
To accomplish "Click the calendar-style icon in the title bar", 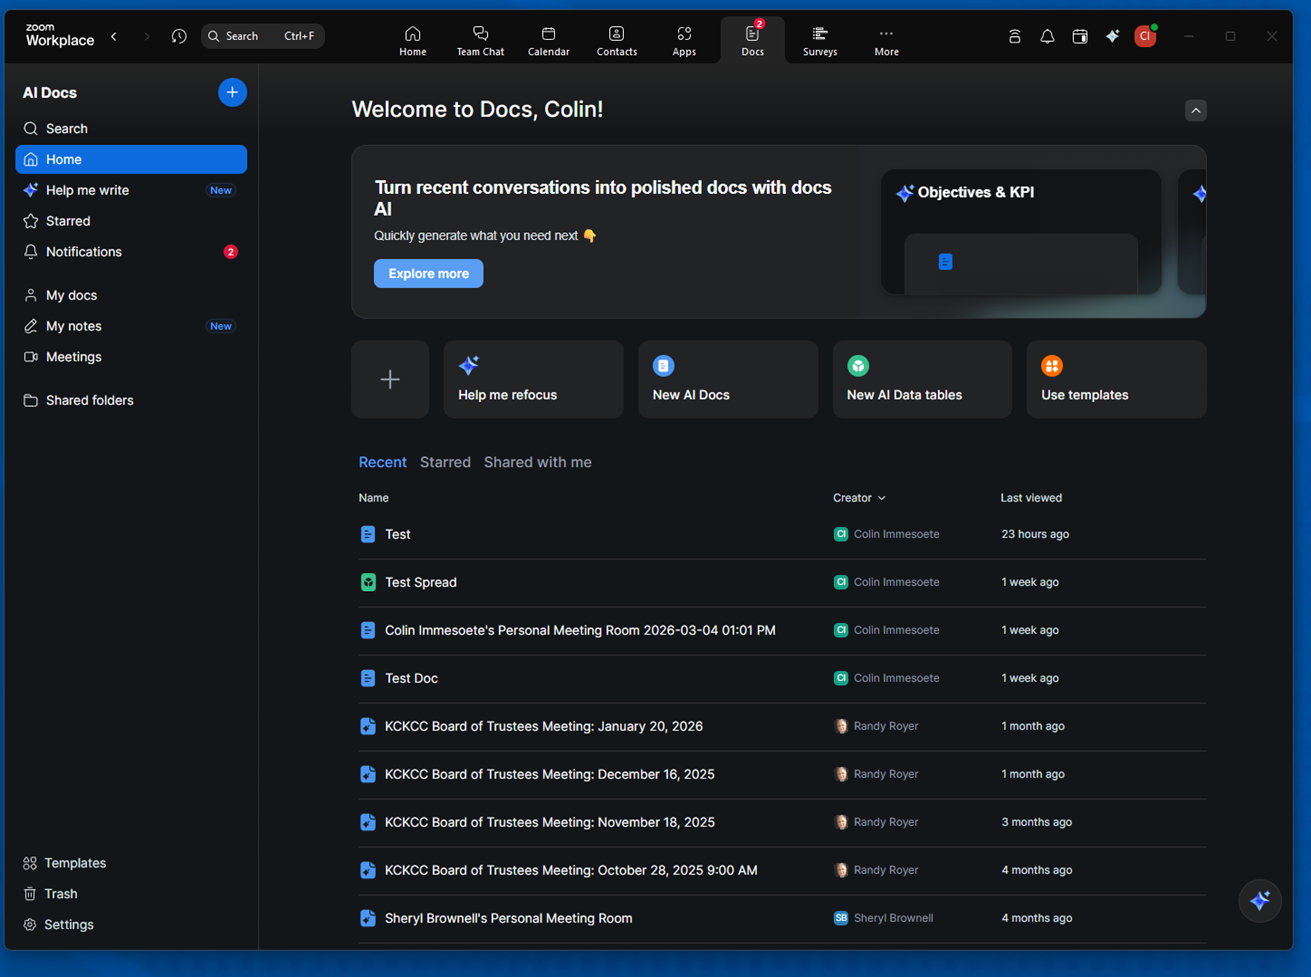I will [1080, 36].
